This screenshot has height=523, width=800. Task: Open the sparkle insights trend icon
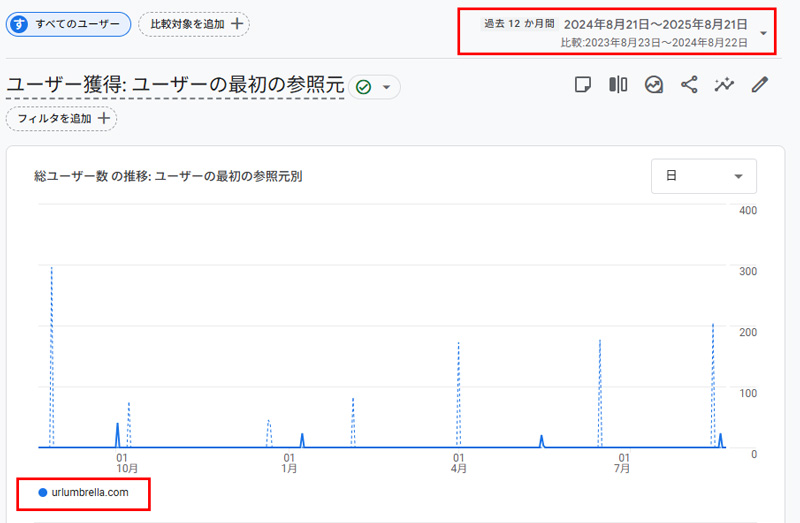click(724, 85)
